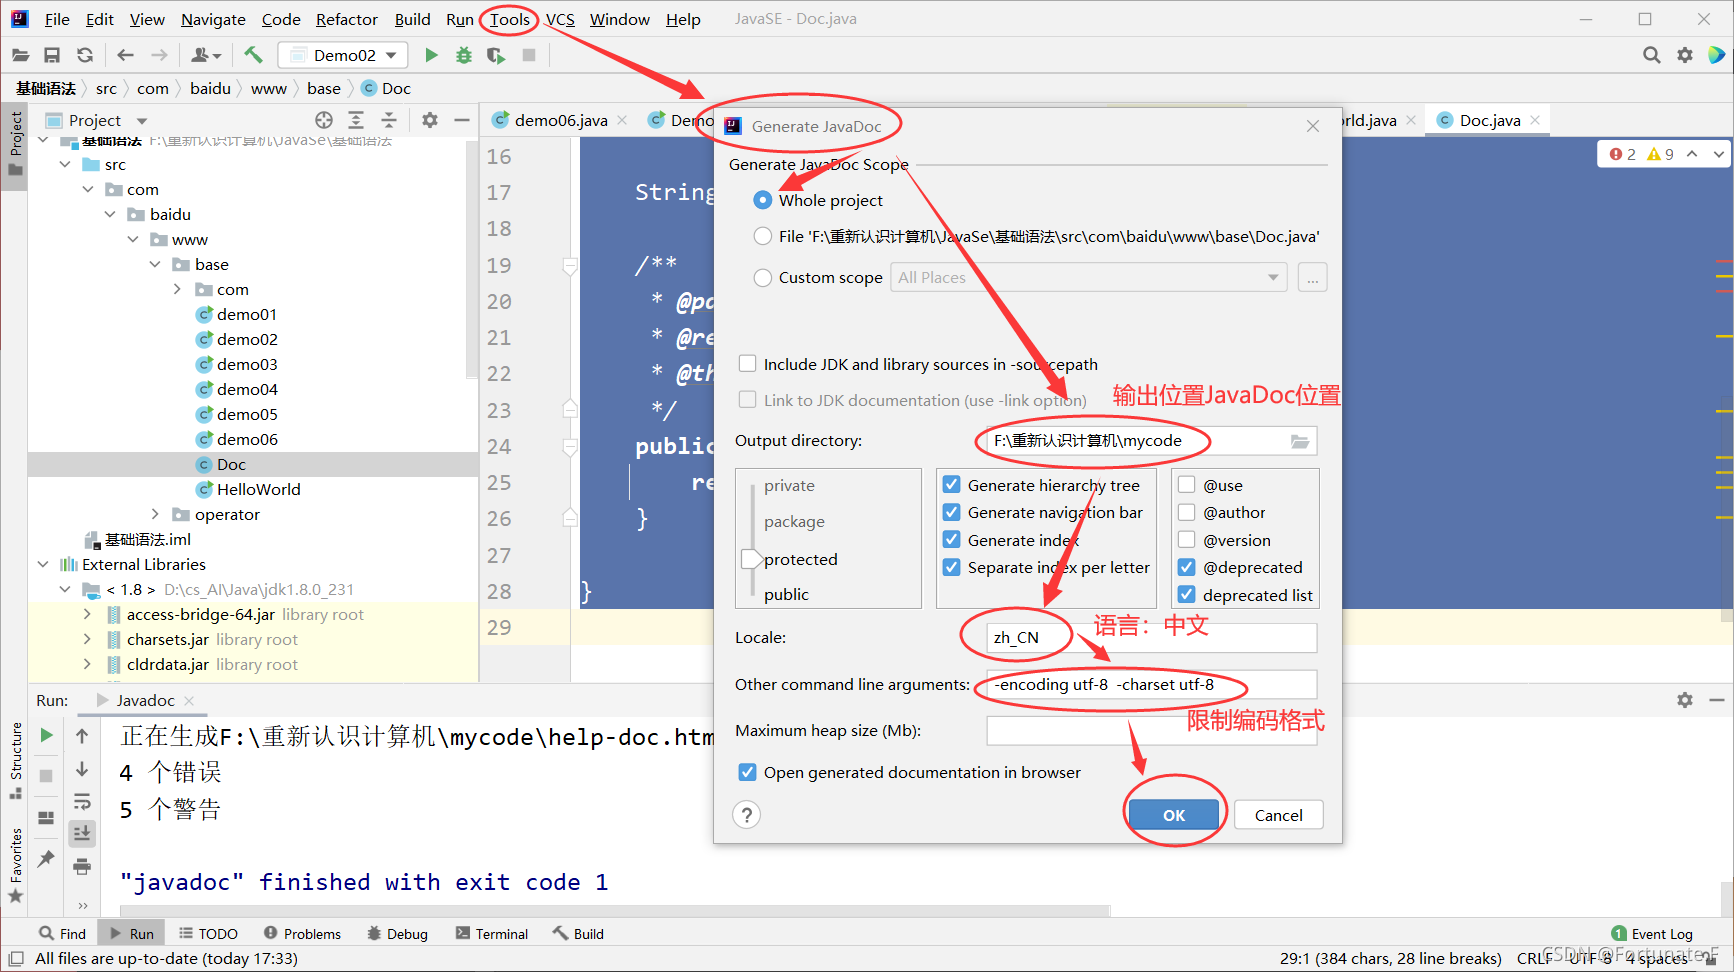Screen dimensions: 1734x972
Task: Collapse the baidu package node
Action: (110, 214)
